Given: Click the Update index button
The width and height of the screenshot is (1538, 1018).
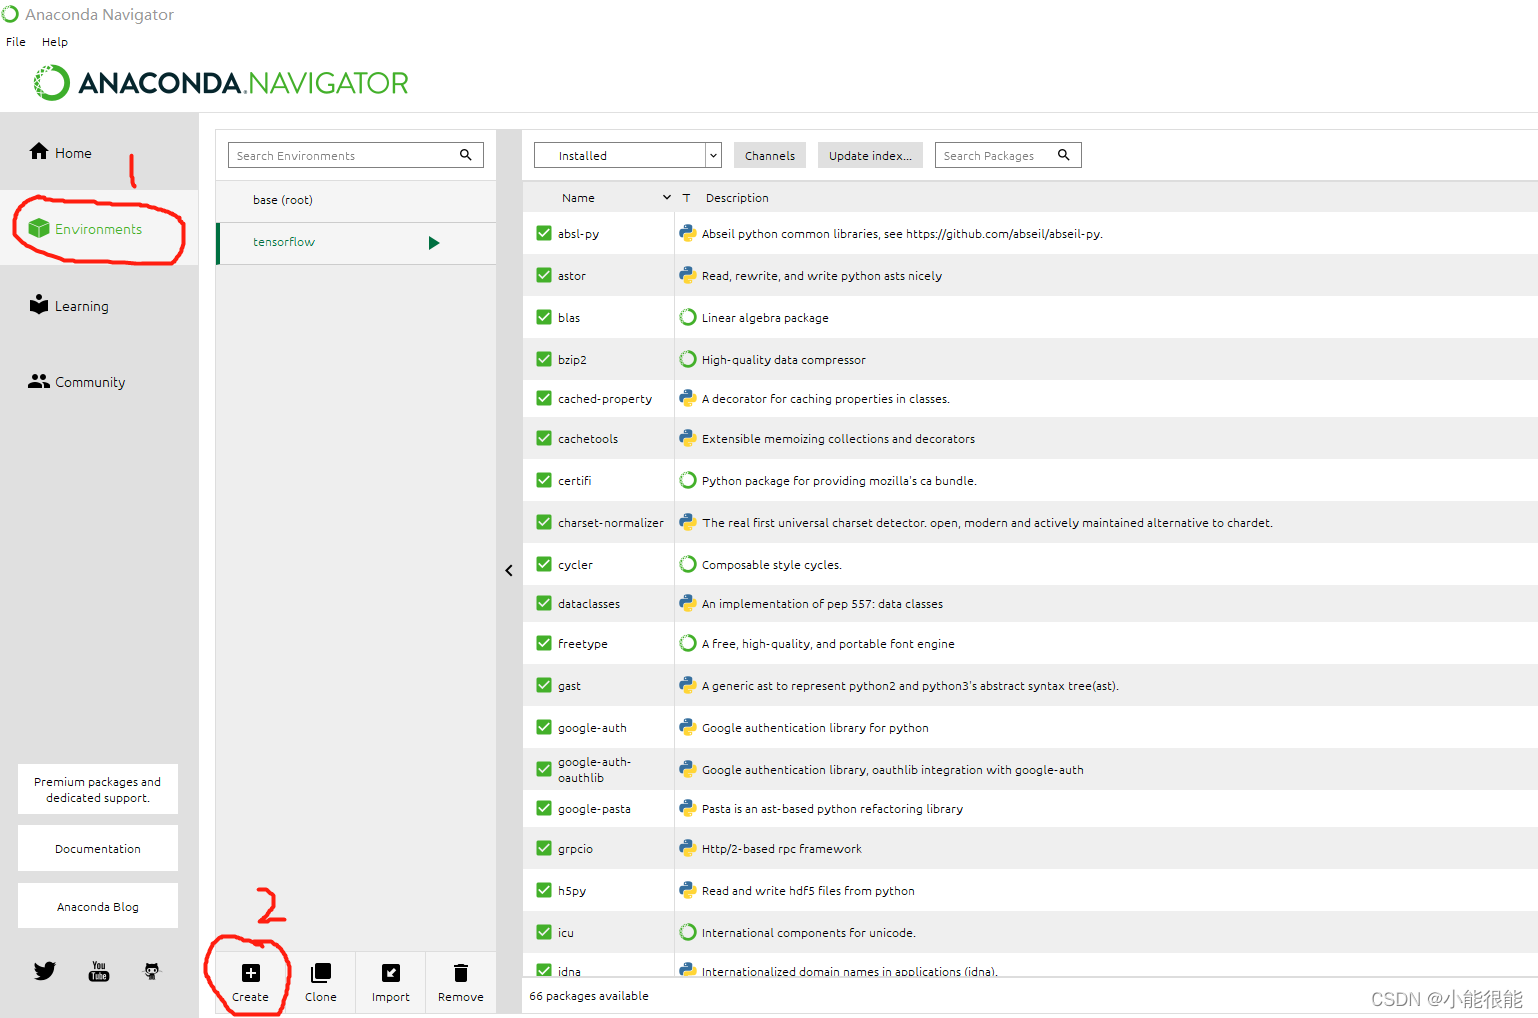Looking at the screenshot, I should (870, 155).
